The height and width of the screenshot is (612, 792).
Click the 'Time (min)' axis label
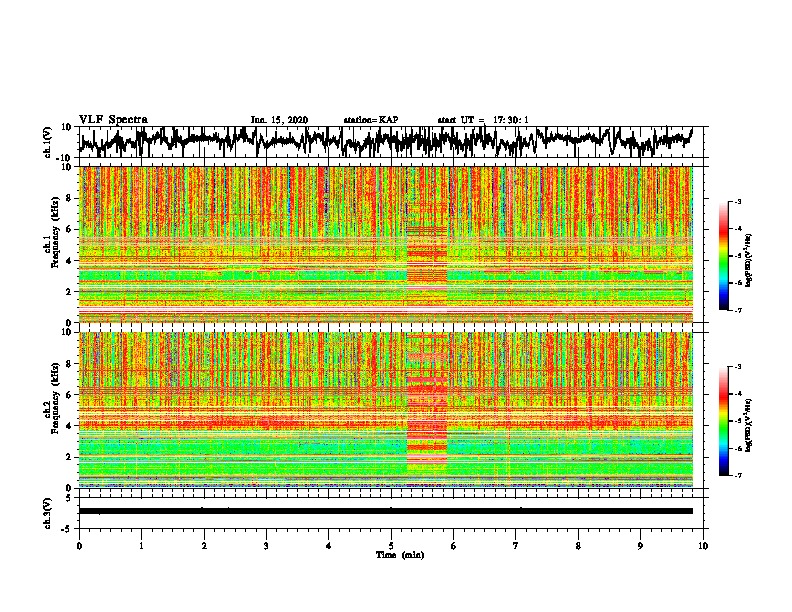coord(400,555)
